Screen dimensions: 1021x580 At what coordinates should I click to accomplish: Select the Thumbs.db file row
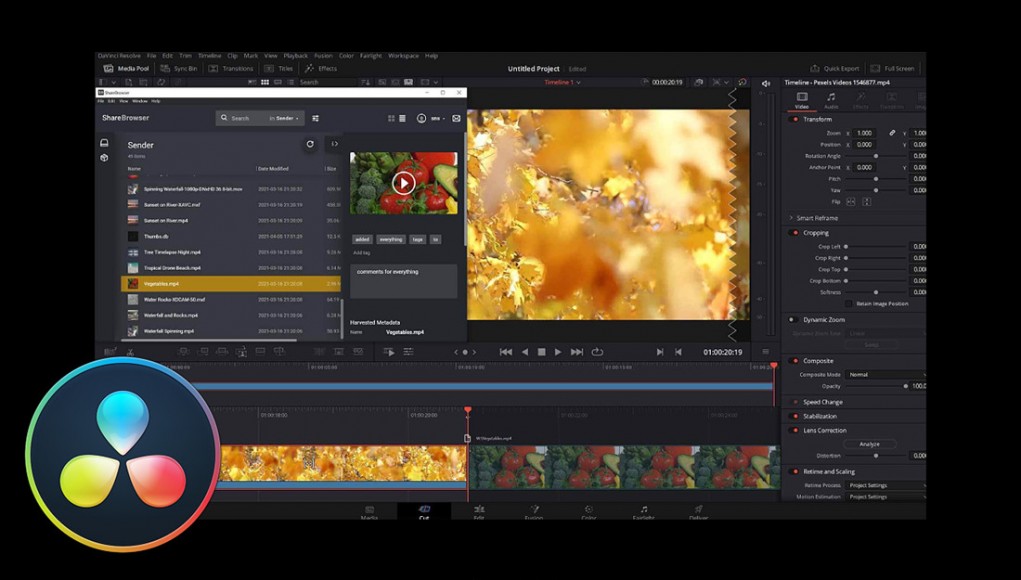[x=231, y=236]
